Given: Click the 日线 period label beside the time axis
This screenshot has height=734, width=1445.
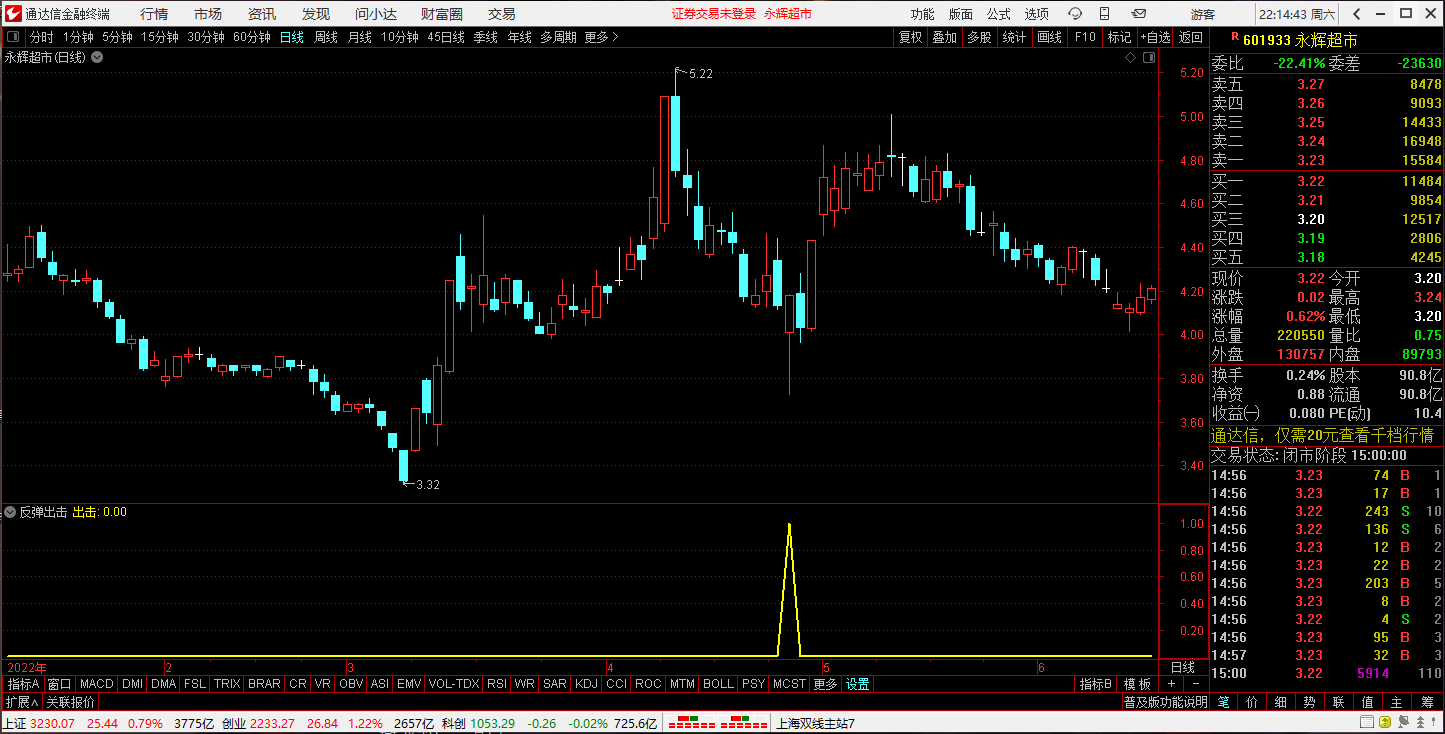Looking at the screenshot, I should pyautogui.click(x=1183, y=667).
